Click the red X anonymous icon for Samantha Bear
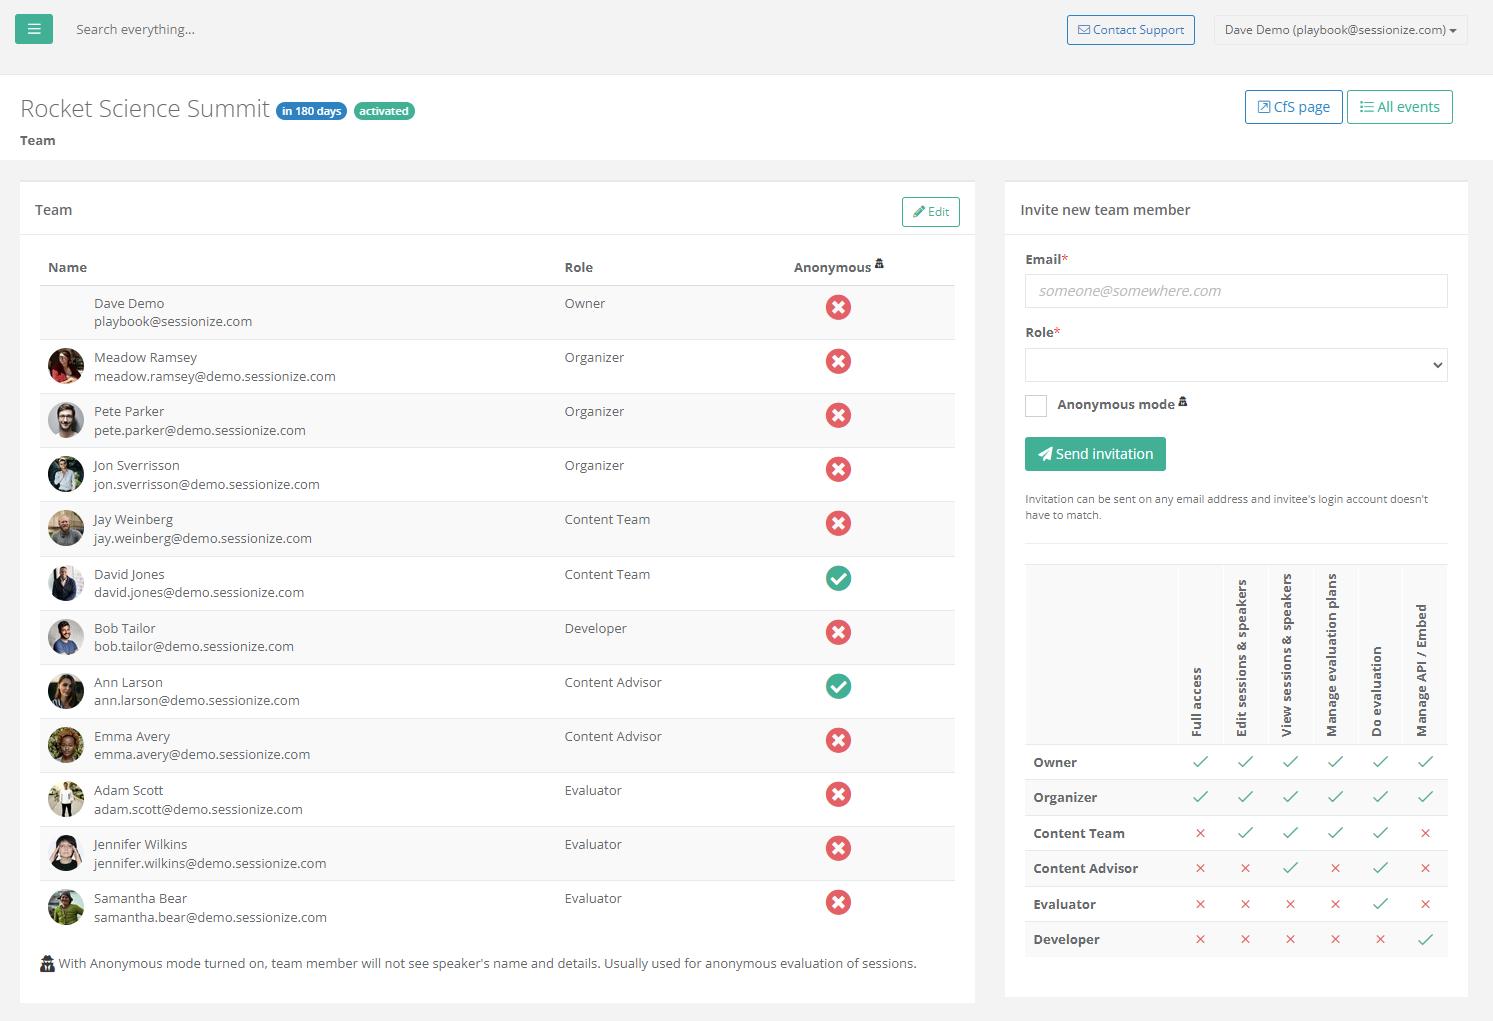The image size is (1493, 1021). tap(838, 902)
